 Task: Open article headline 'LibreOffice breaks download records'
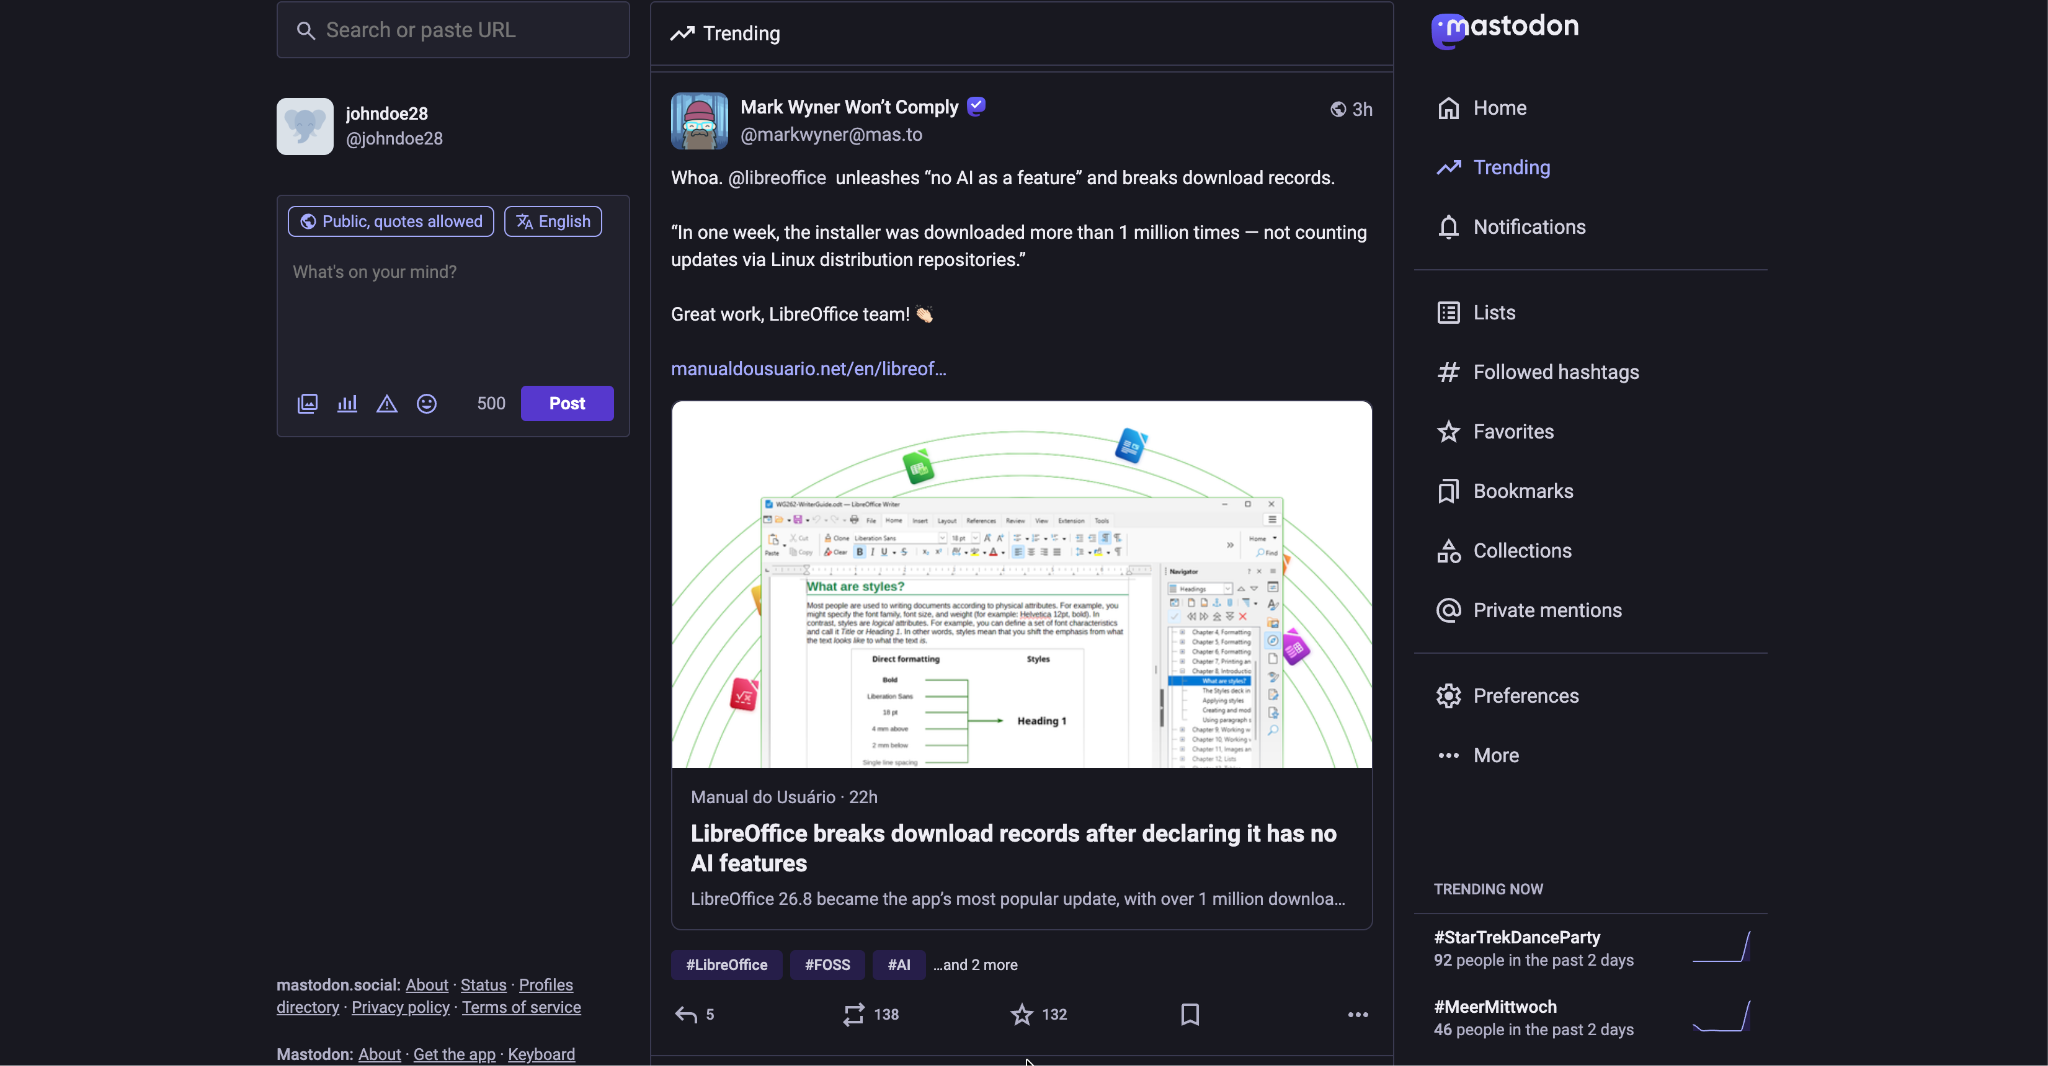tap(1014, 849)
